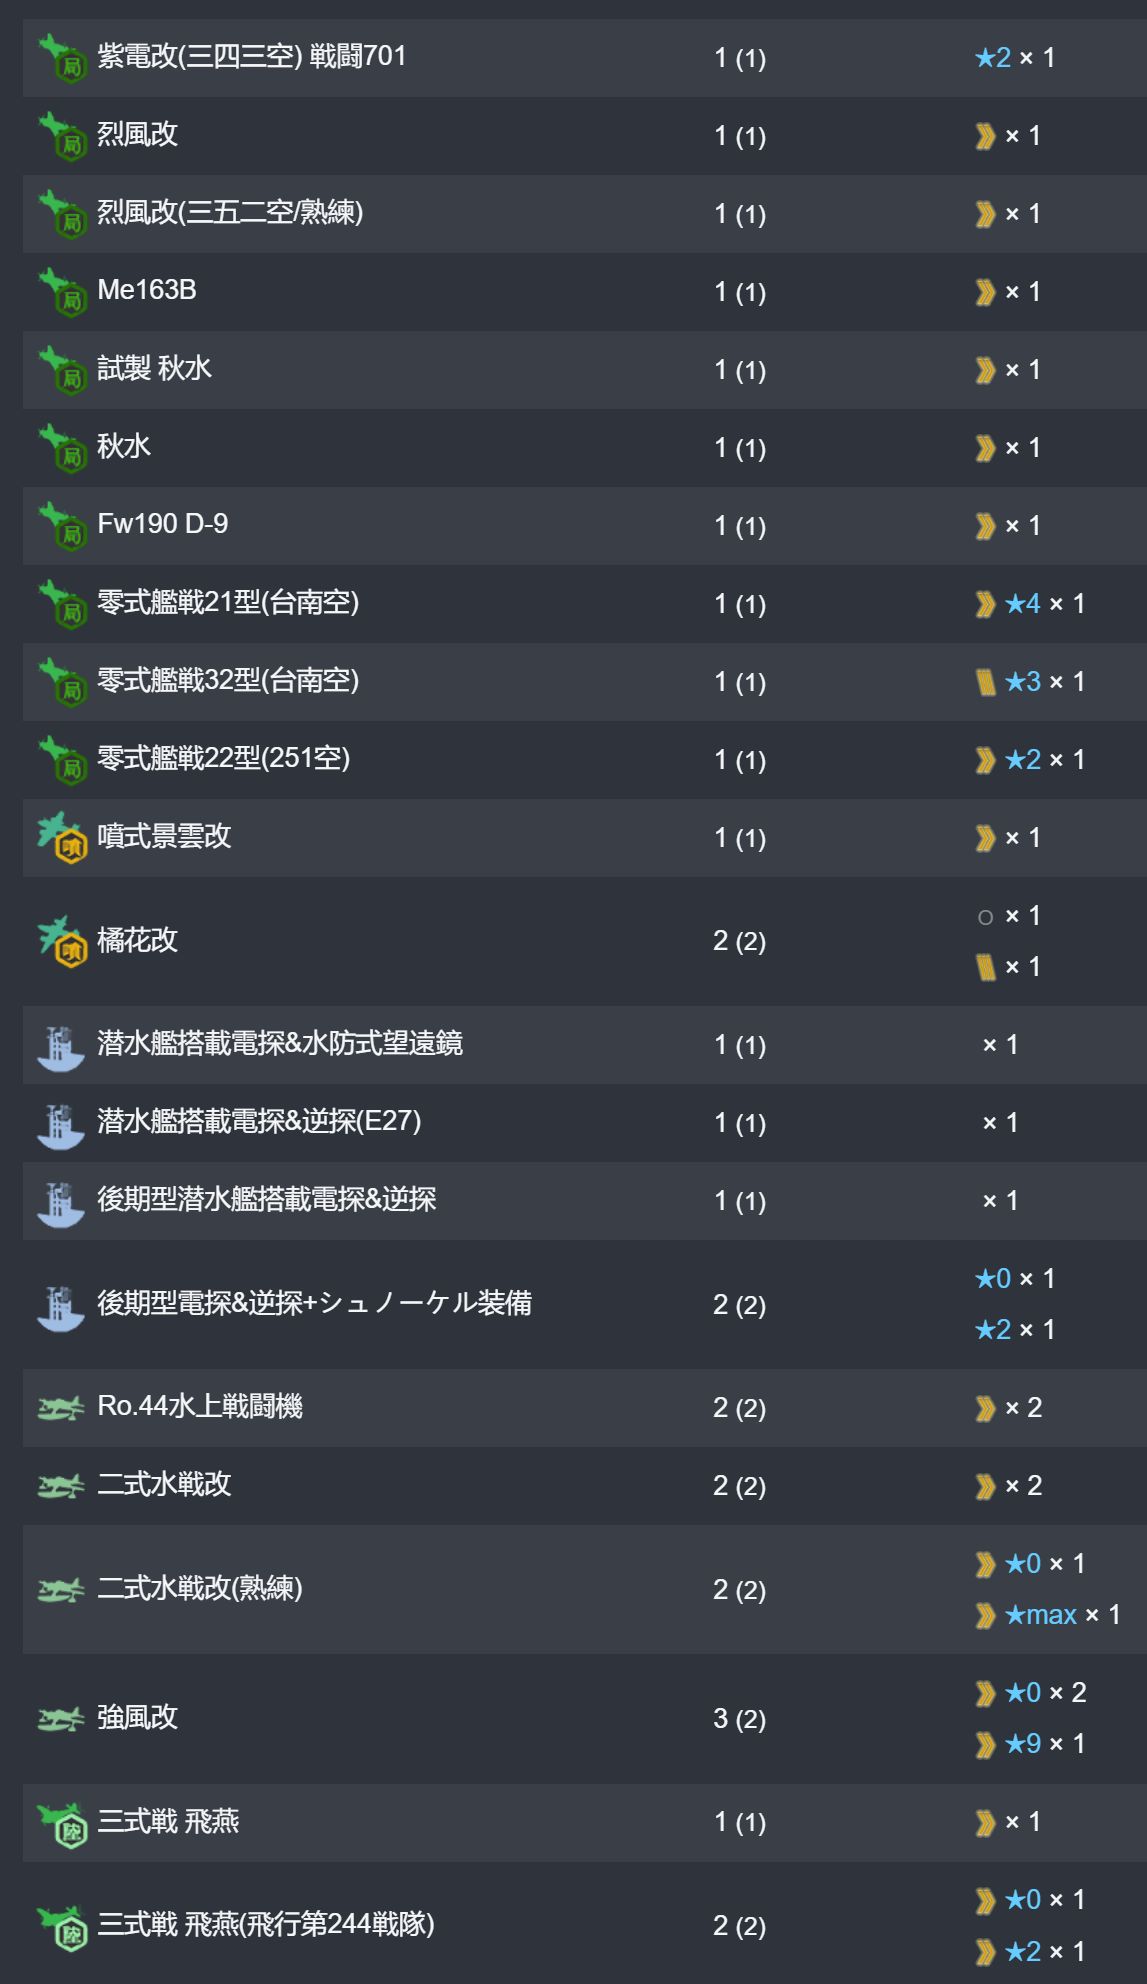
Task: Click the ★max improvement label of 二式水戦改(熟練)
Action: [1040, 1615]
